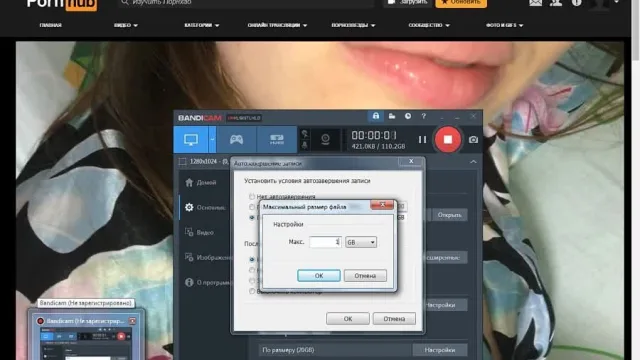Take a screenshot with camera icon
The image size is (640, 360).
(x=473, y=140)
